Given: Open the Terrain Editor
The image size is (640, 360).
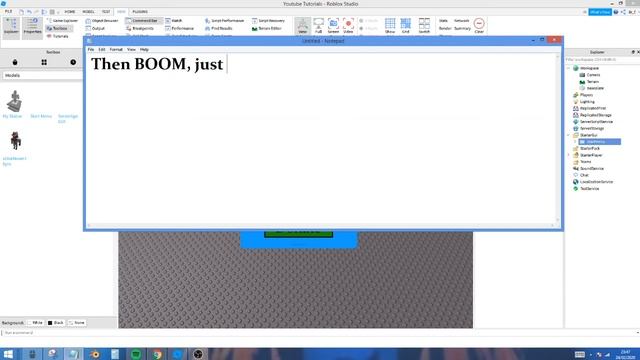Looking at the screenshot, I should point(267,28).
